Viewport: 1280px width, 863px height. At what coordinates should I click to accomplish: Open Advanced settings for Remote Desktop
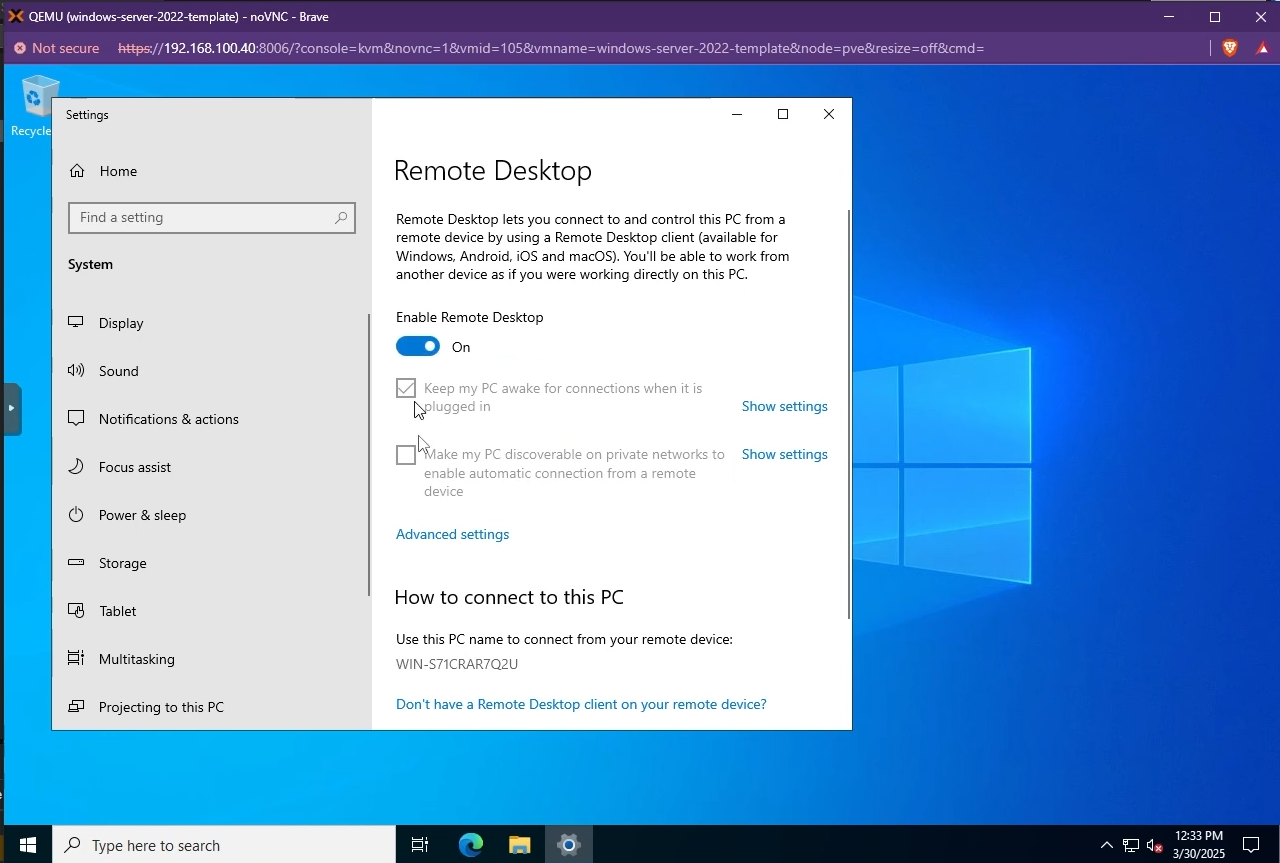click(452, 533)
